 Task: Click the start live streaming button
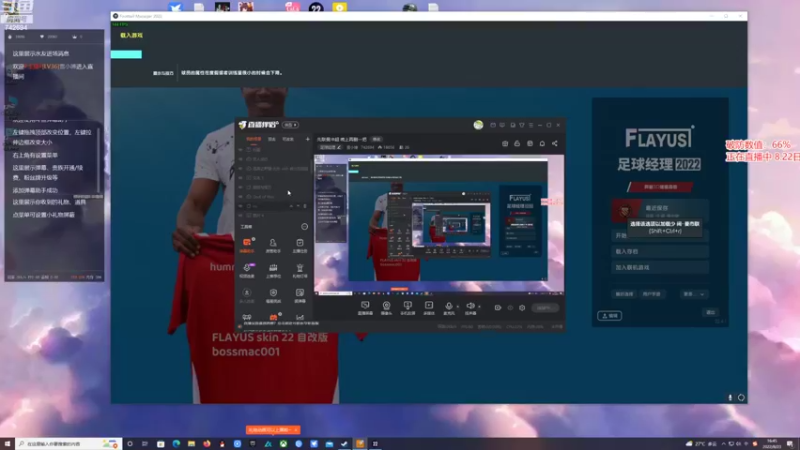click(x=544, y=308)
